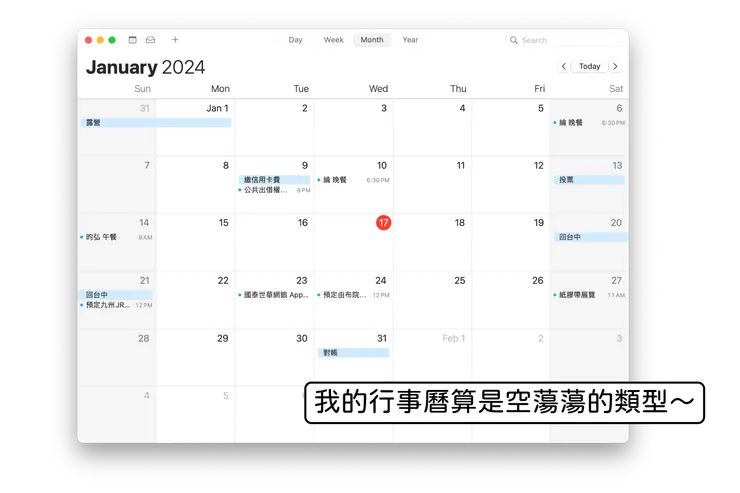Open the 綸 晚餐 event on January 10
The image size is (740, 493).
[x=353, y=180]
